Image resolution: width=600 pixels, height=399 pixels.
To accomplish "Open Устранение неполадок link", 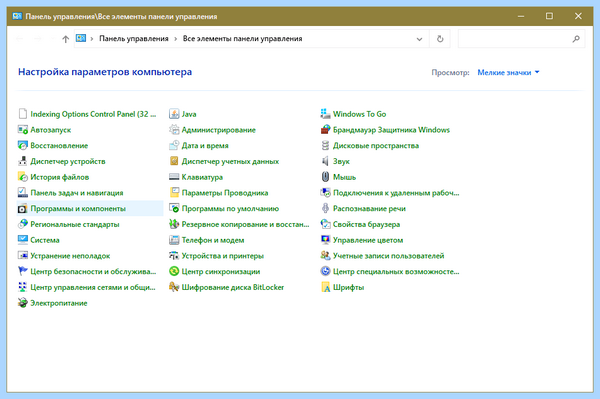I will 70,256.
